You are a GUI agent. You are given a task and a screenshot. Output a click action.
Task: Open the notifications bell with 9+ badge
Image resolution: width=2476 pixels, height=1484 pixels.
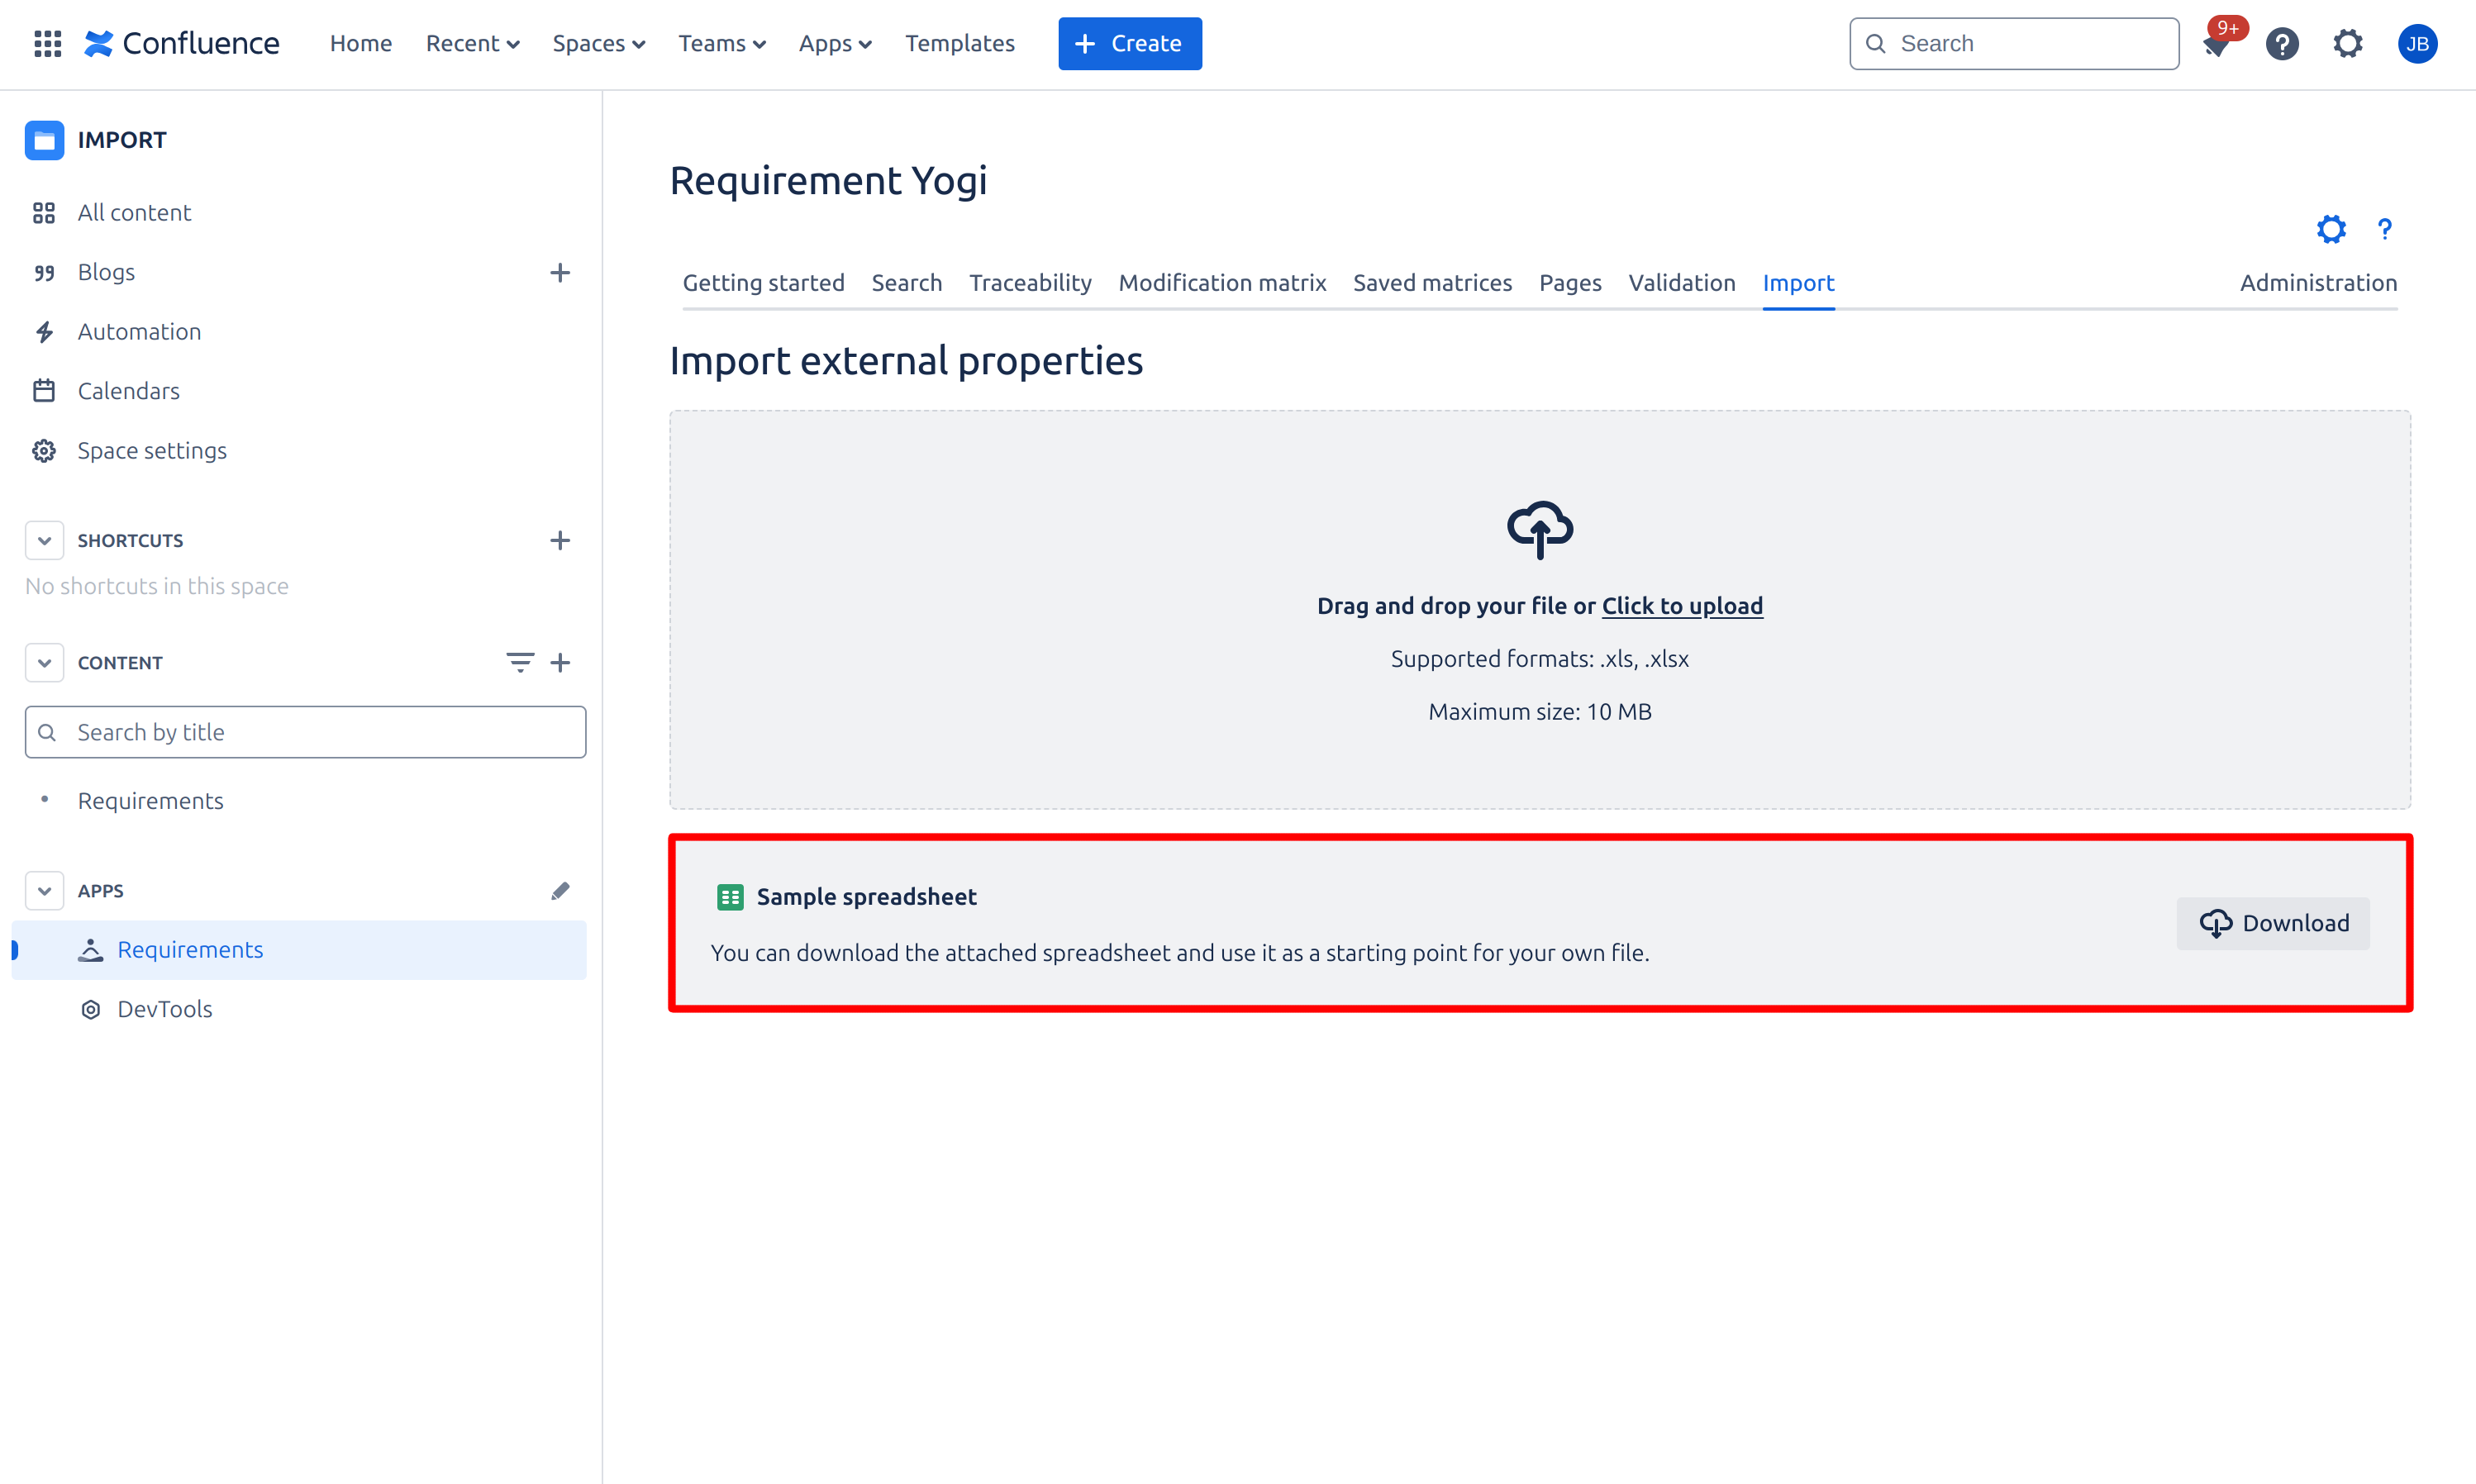tap(2216, 45)
